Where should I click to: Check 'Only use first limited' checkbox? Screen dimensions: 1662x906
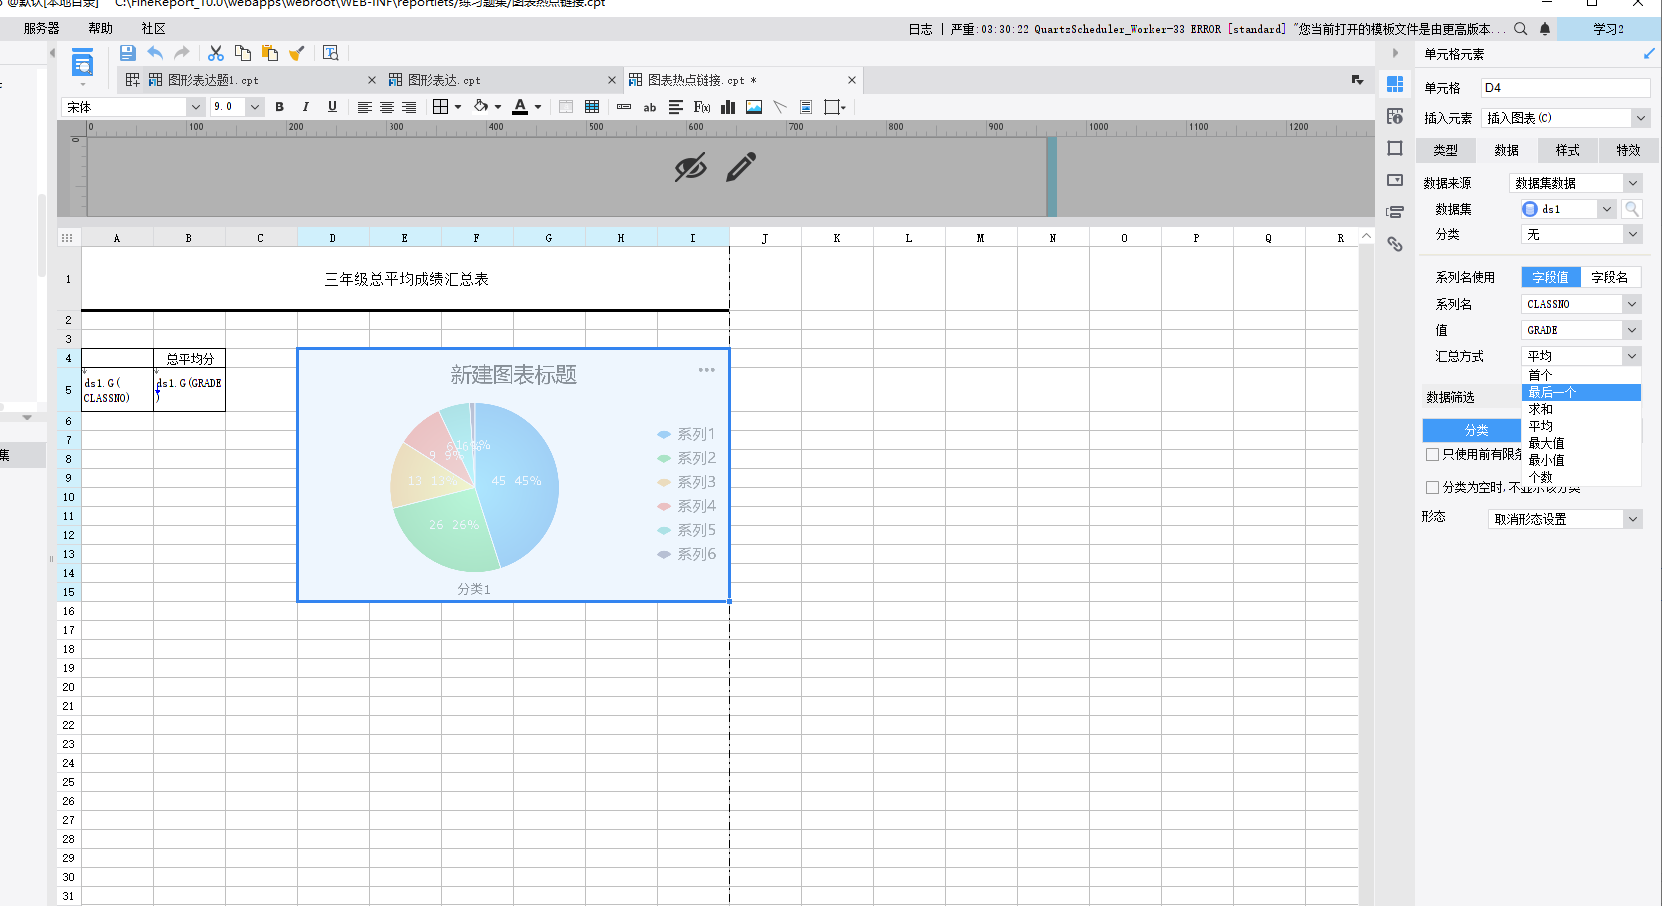(1432, 454)
